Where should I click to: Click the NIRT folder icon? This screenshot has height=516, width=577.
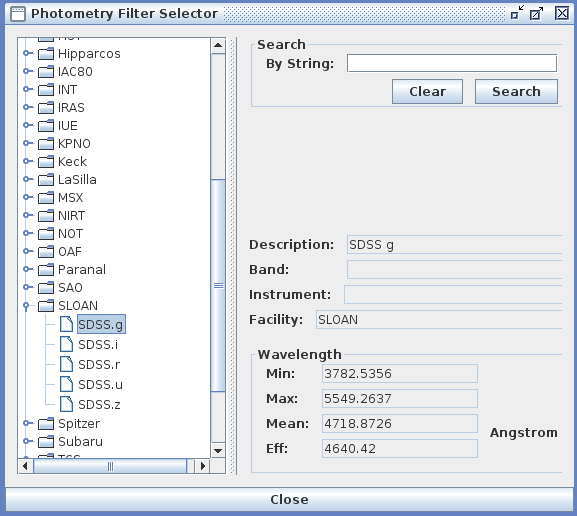(46, 216)
